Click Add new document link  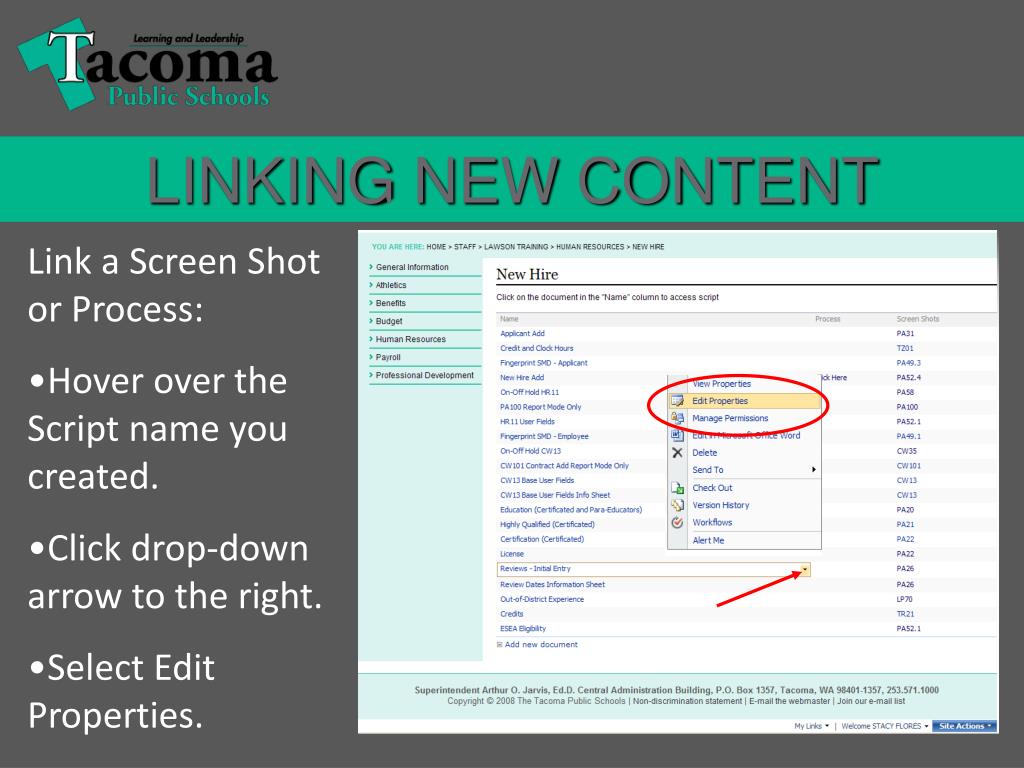[541, 645]
